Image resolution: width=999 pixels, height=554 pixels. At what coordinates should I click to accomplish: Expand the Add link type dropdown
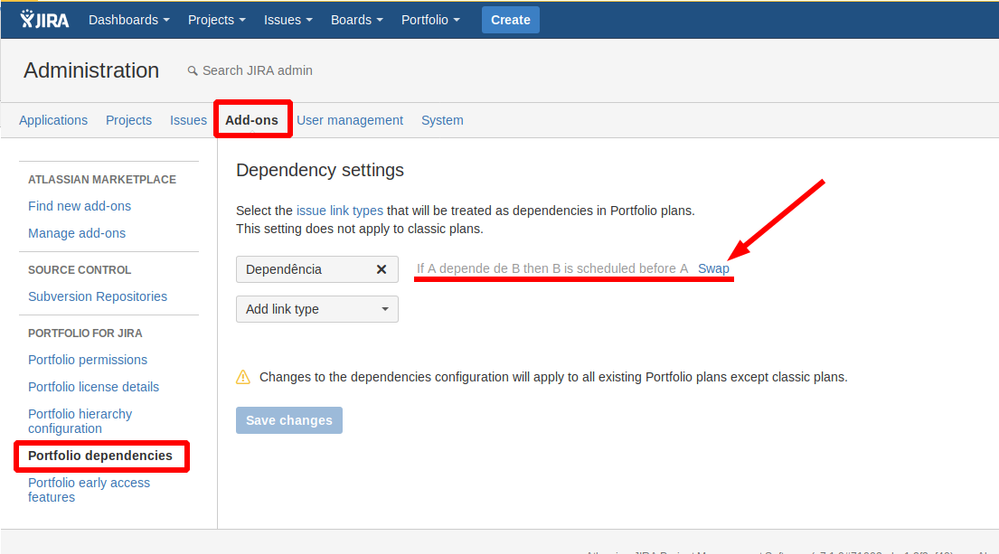(x=317, y=309)
